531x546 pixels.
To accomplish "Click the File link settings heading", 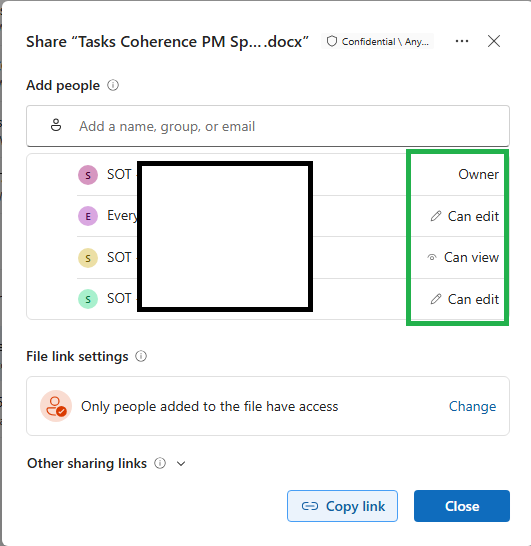I will 77,357.
